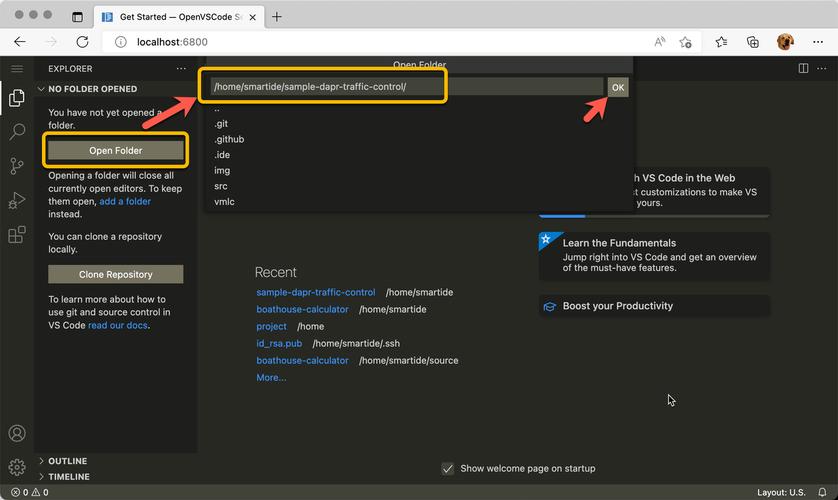Select the src folder in the list
Screen dimensions: 838x500
(221, 186)
